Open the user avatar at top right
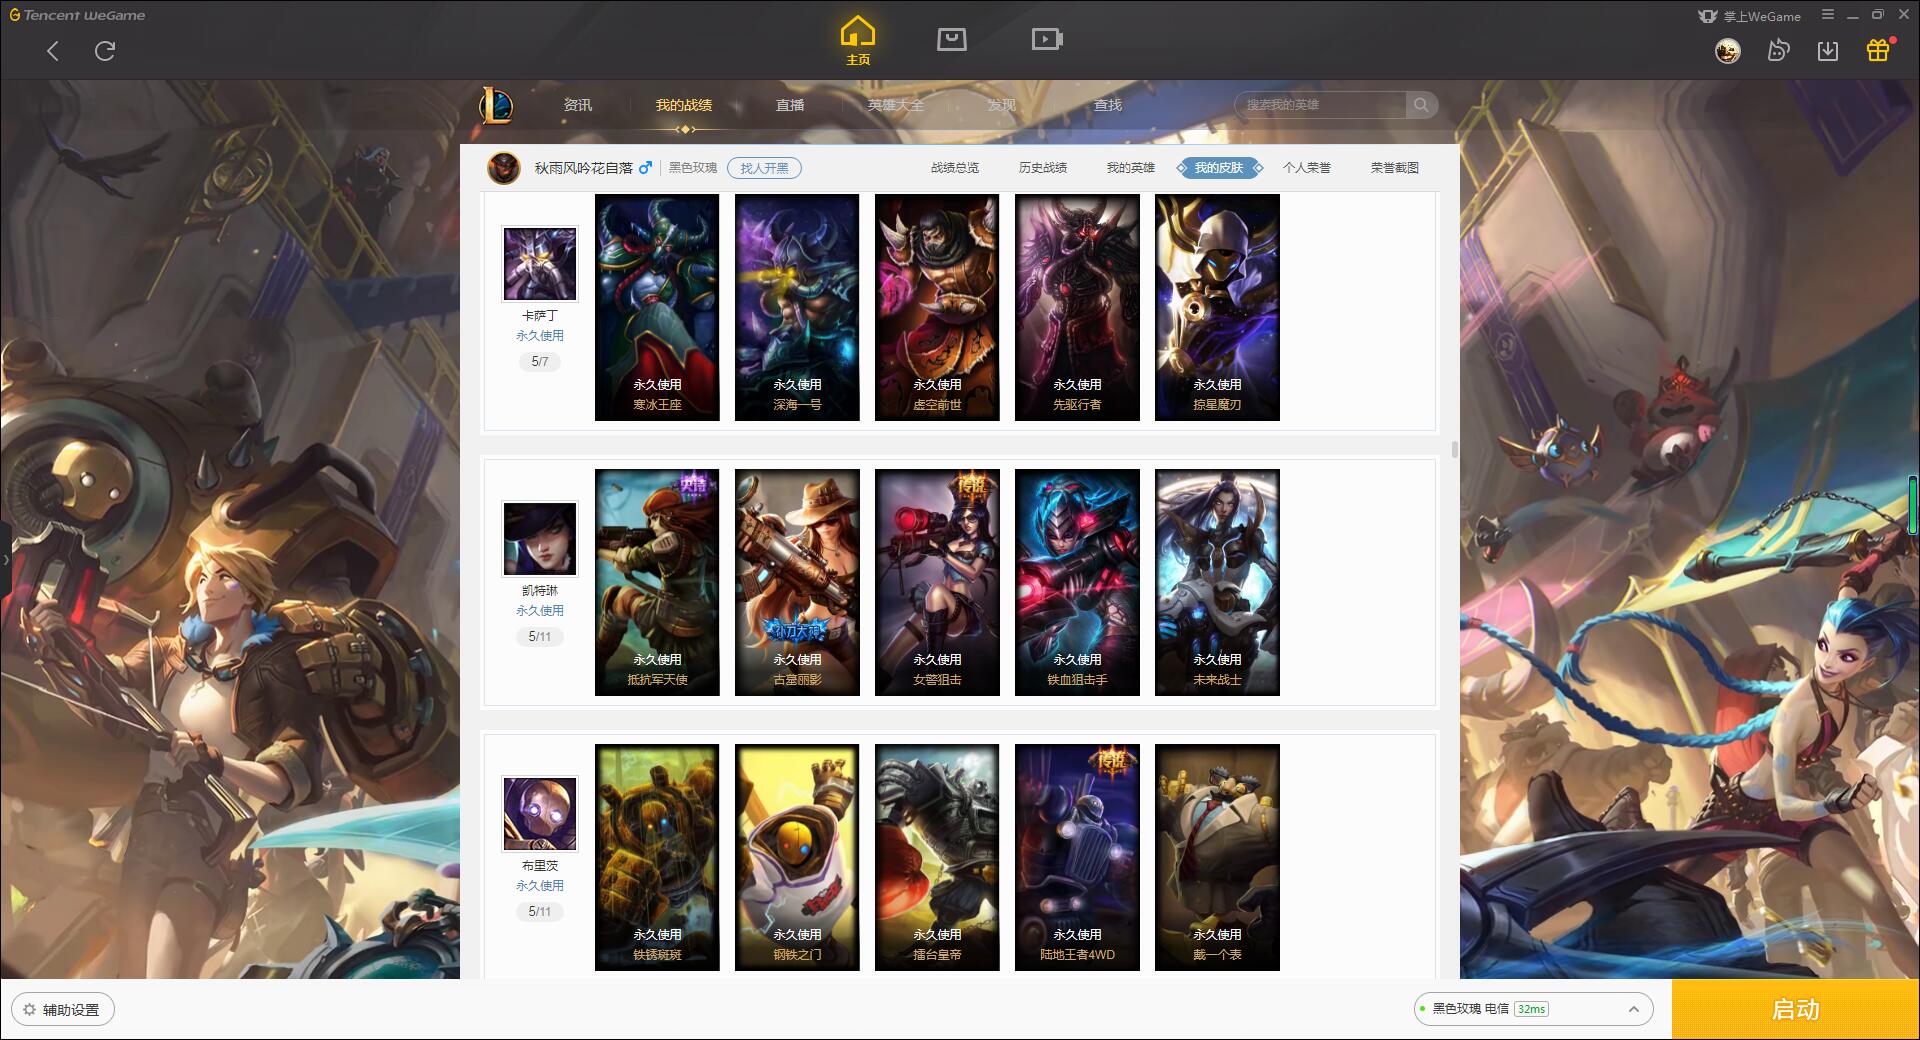Image resolution: width=1920 pixels, height=1040 pixels. 1727,50
